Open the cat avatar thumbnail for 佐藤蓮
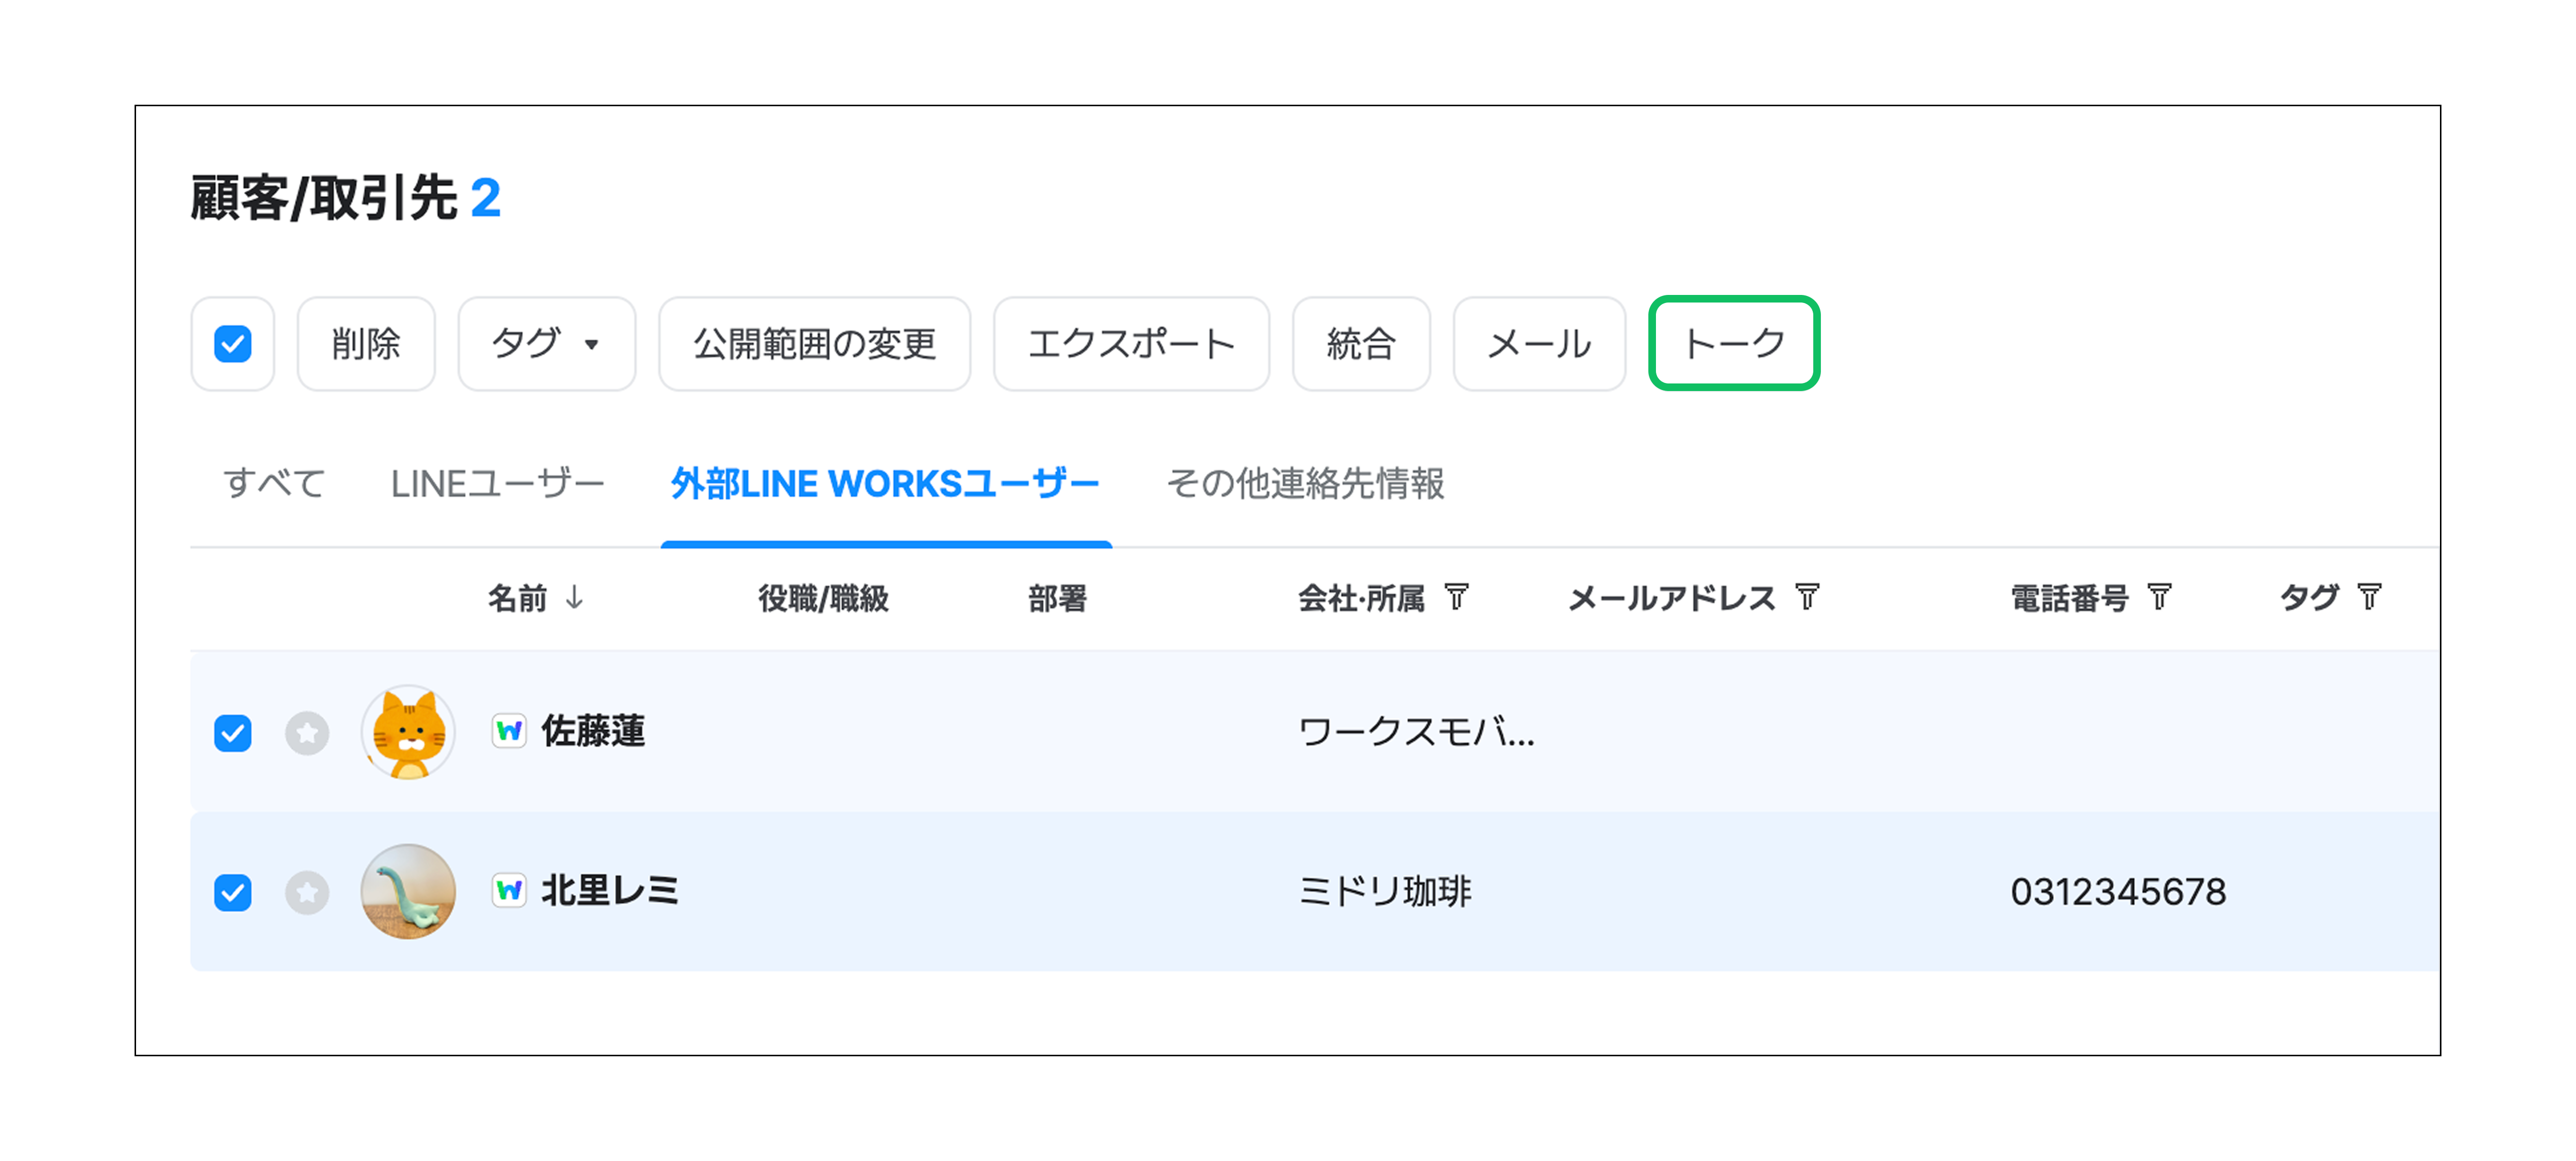Screen dimensions: 2576x1161 coord(408,733)
